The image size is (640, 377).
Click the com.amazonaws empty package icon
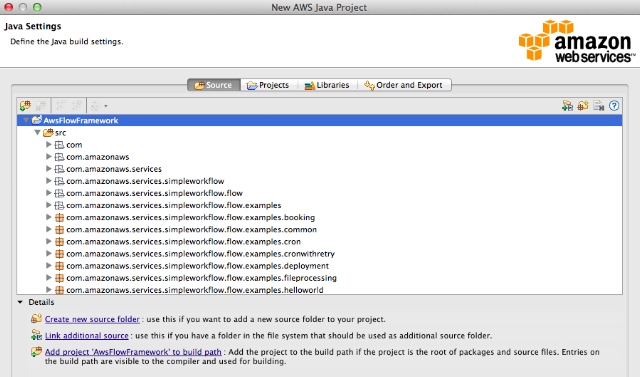(60, 157)
